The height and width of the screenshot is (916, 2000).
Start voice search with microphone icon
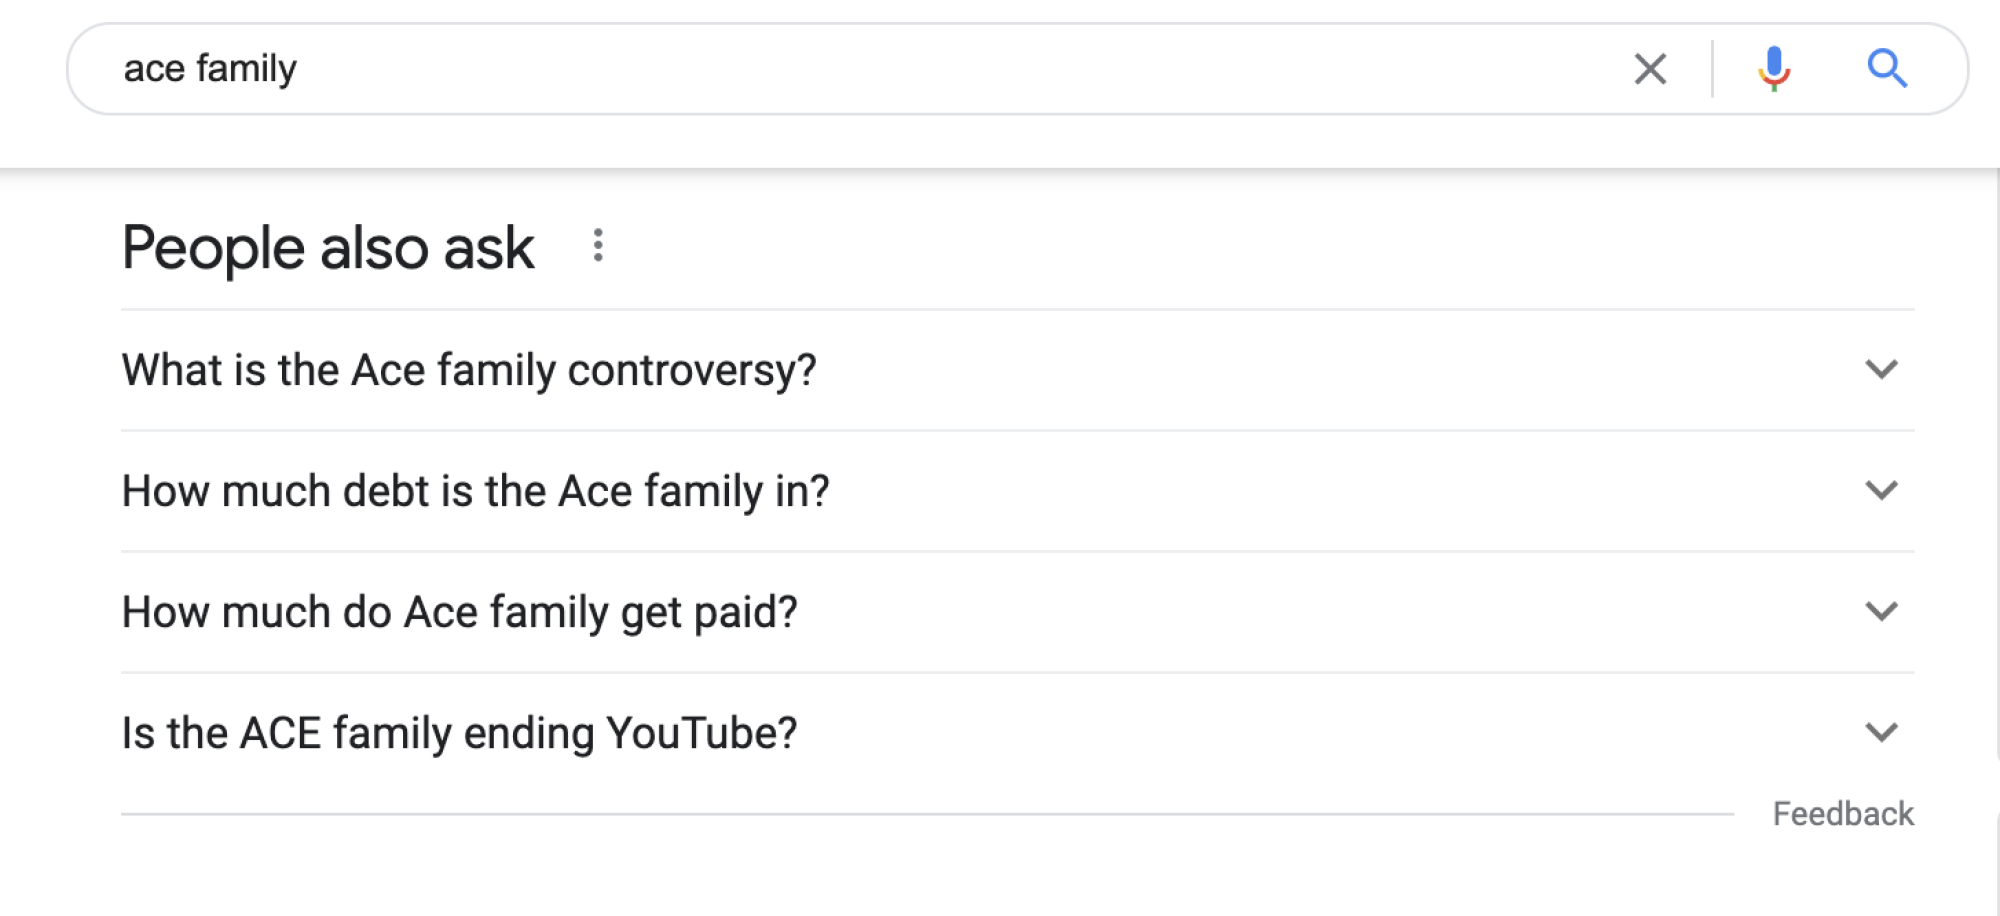pos(1774,69)
